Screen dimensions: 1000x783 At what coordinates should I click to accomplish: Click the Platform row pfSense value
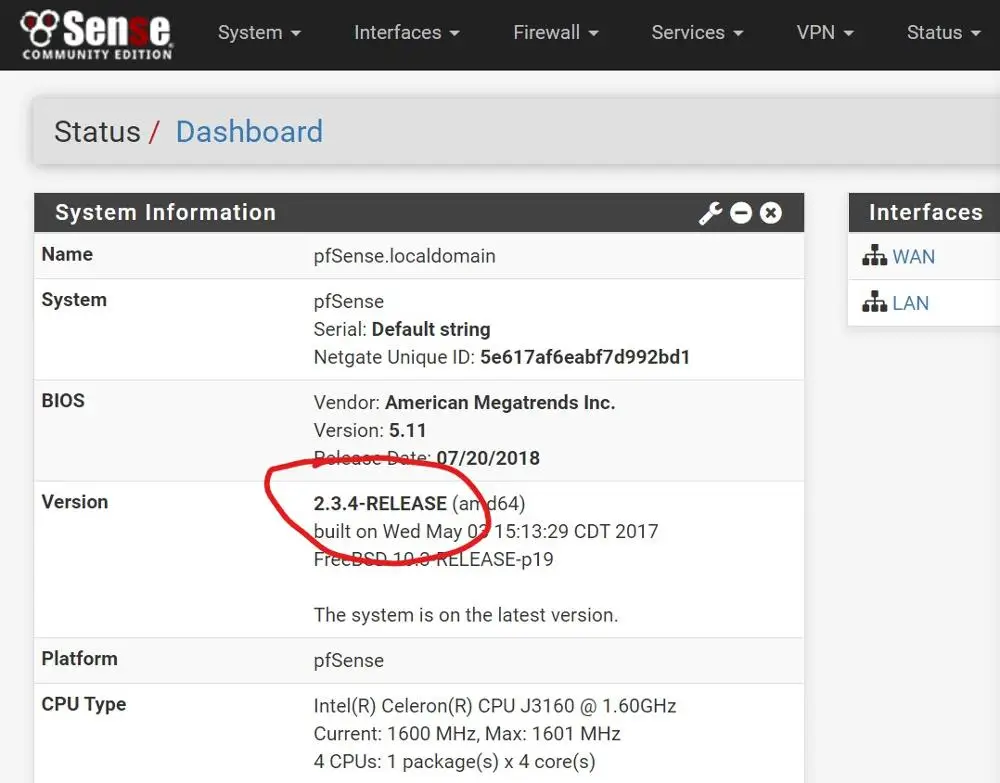point(348,661)
